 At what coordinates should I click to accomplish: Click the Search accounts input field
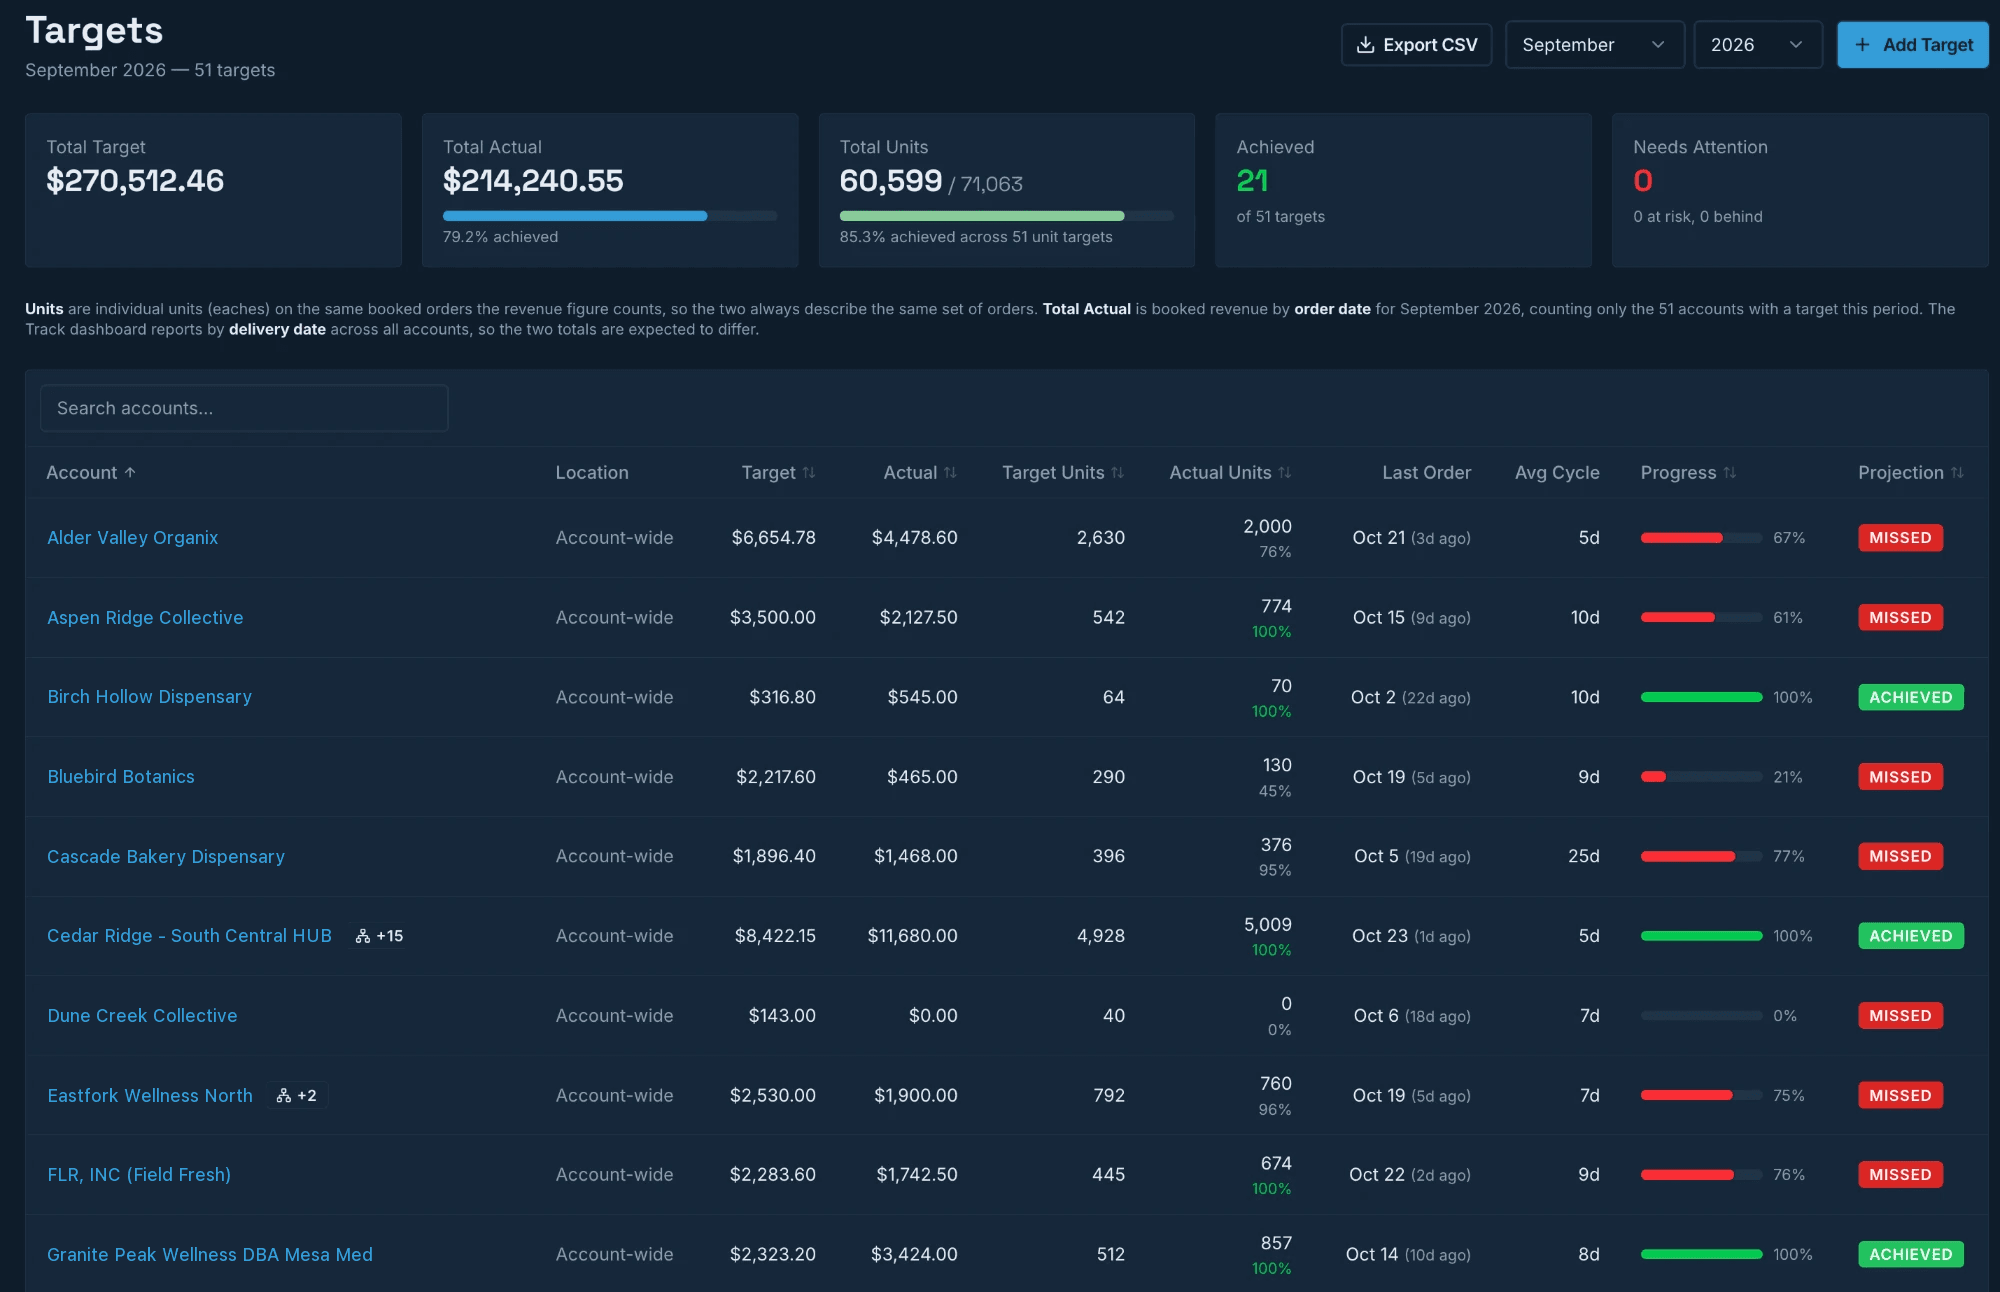[x=244, y=408]
